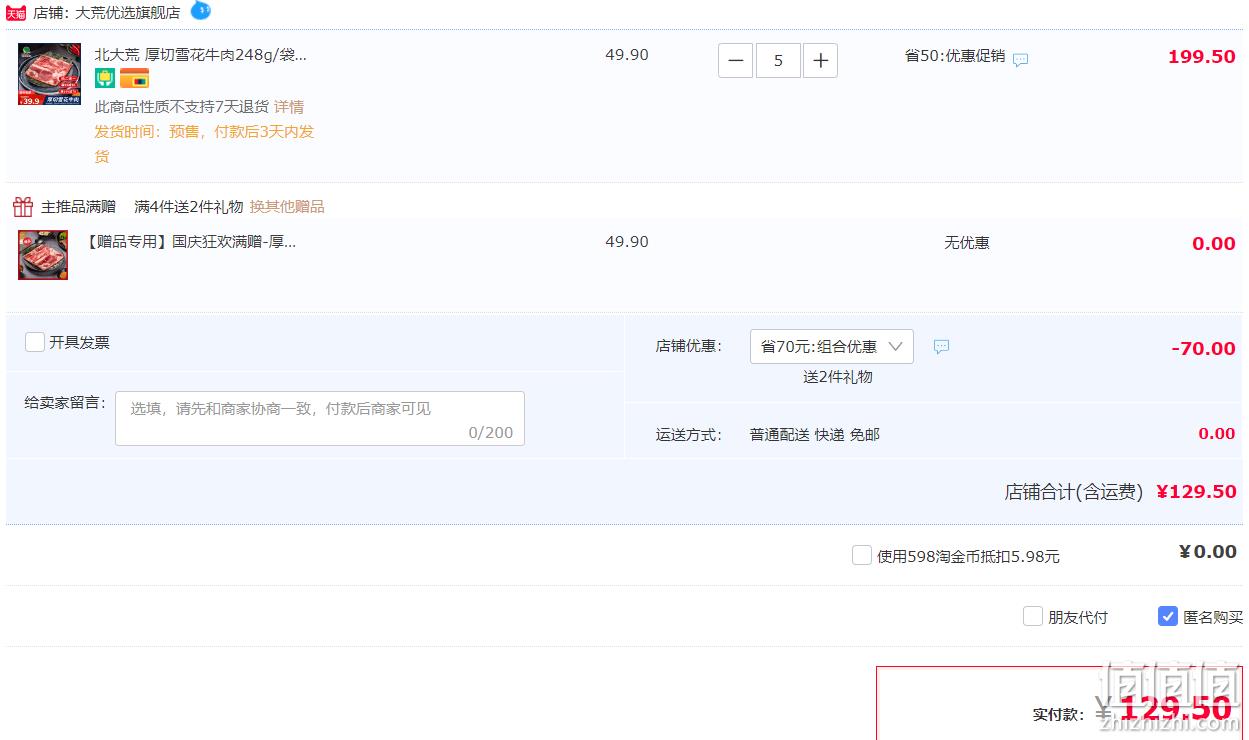
Task: Click the 送2件礼物 note below dropdown
Action: coord(838,377)
